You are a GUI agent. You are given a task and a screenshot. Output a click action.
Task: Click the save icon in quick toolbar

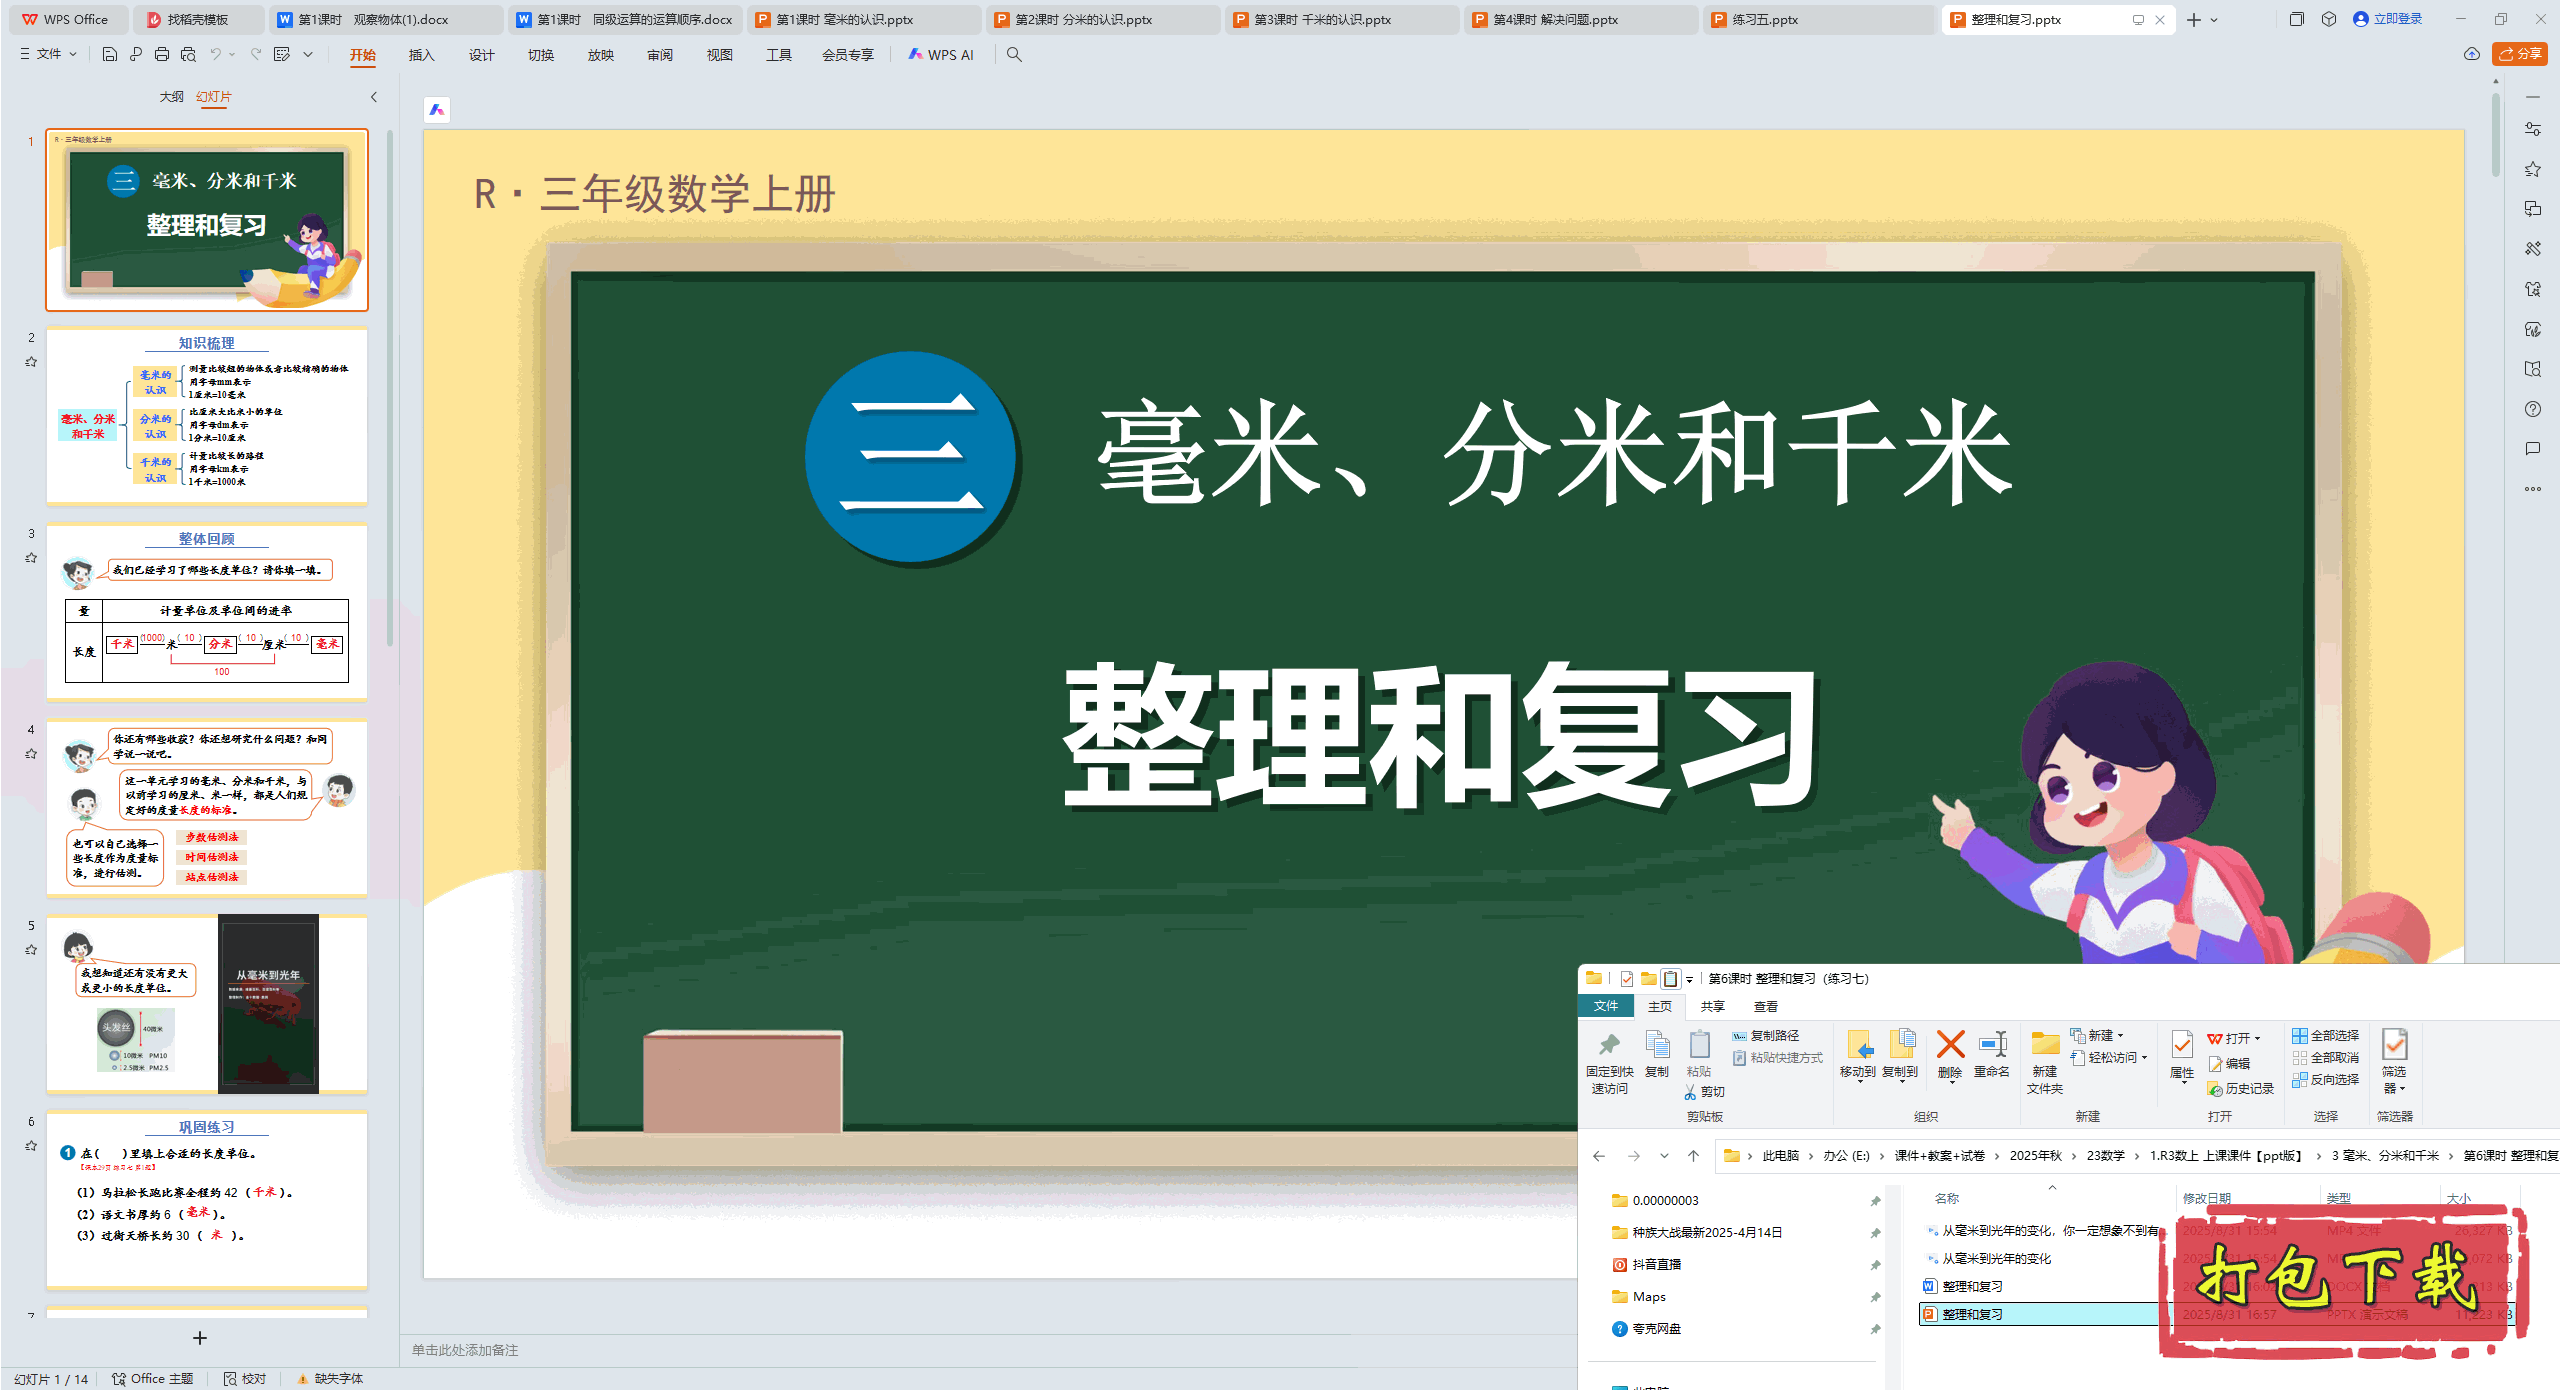[110, 54]
